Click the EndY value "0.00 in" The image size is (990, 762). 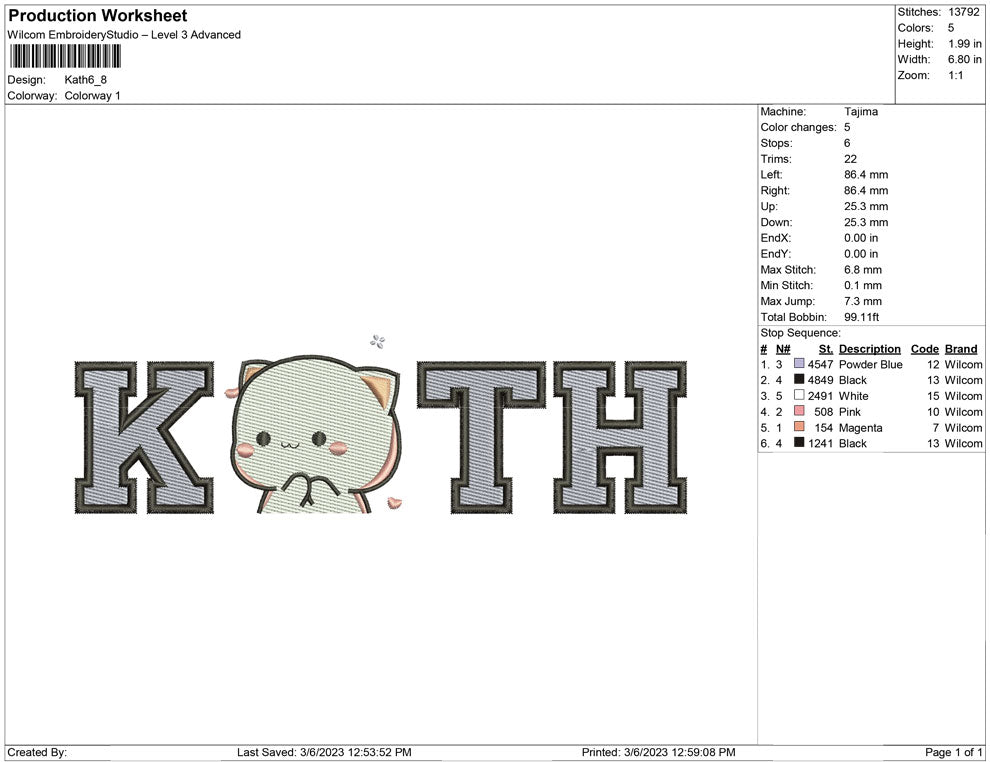(x=861, y=253)
